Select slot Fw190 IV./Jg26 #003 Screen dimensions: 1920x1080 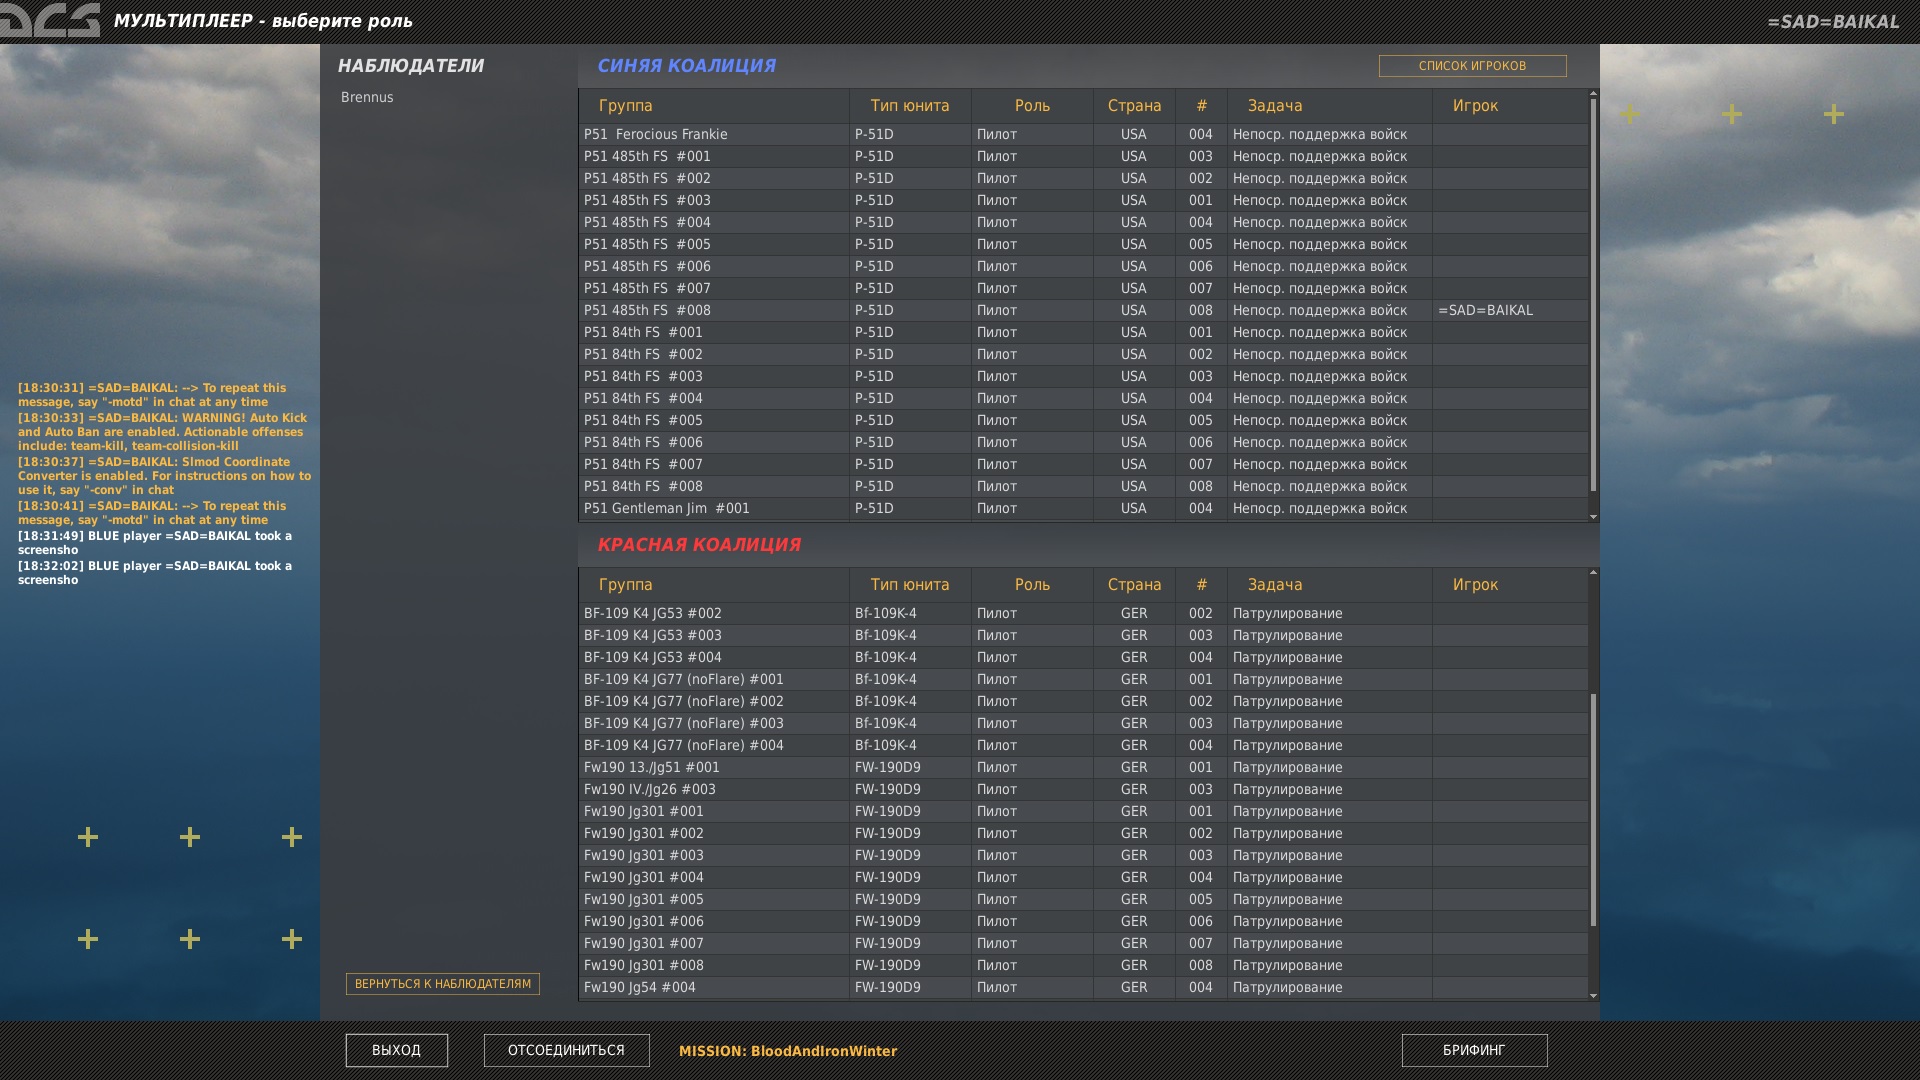[x=1083, y=789]
